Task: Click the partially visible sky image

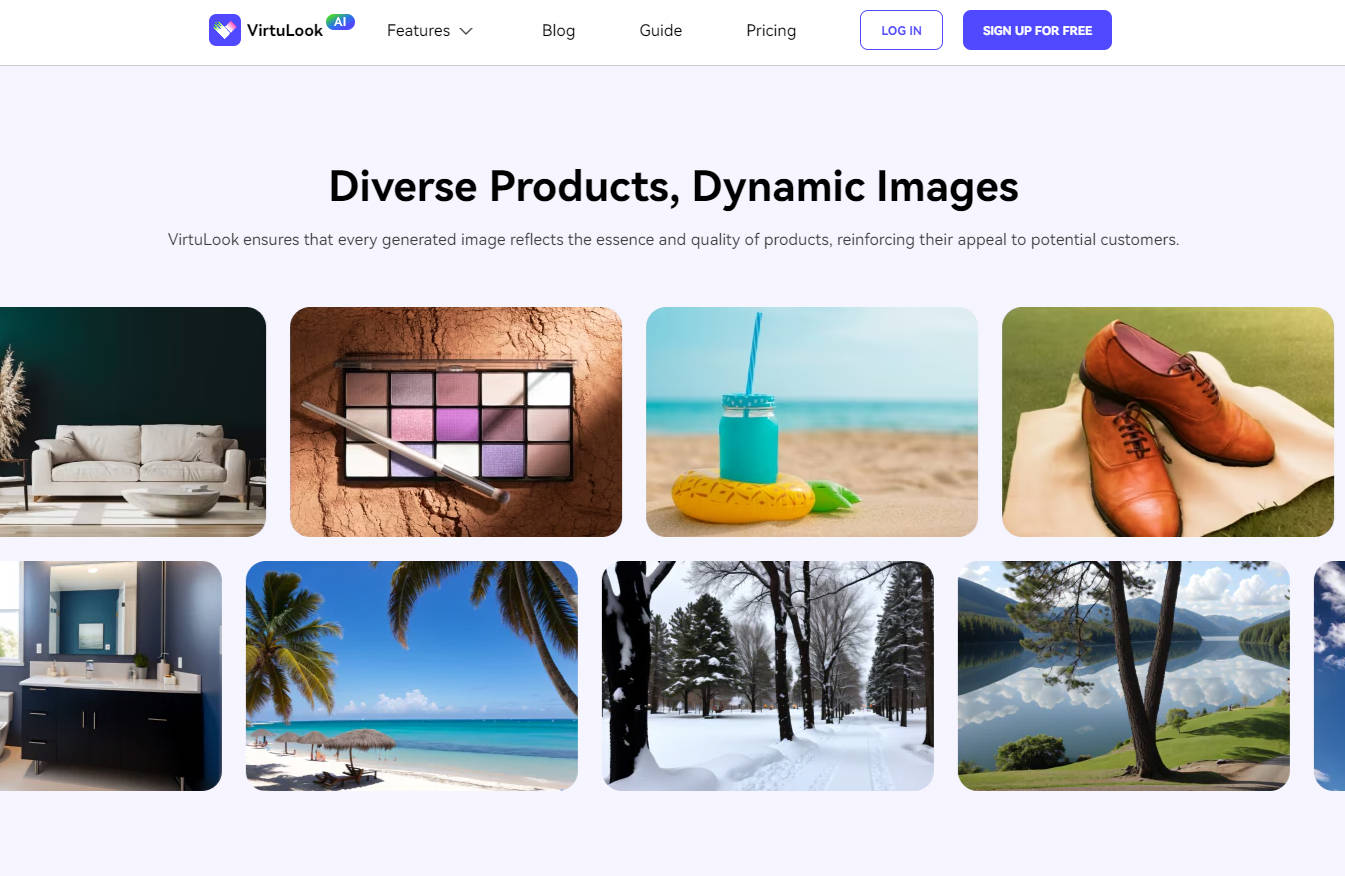Action: click(x=1330, y=675)
